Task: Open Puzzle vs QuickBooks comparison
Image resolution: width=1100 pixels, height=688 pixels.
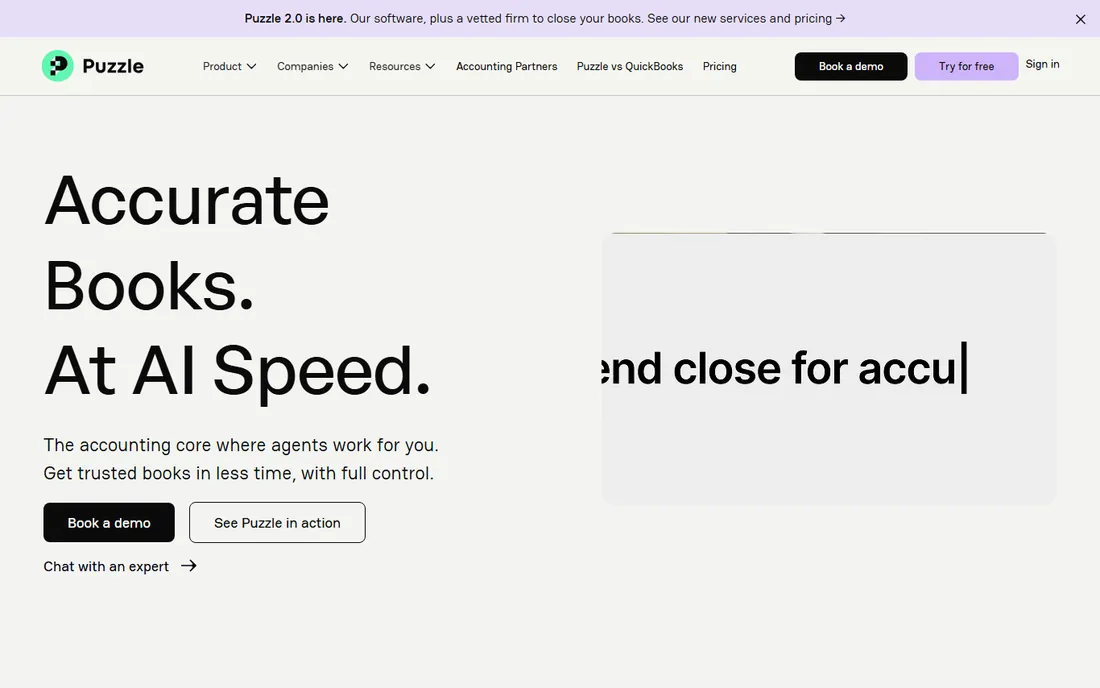Action: (629, 66)
